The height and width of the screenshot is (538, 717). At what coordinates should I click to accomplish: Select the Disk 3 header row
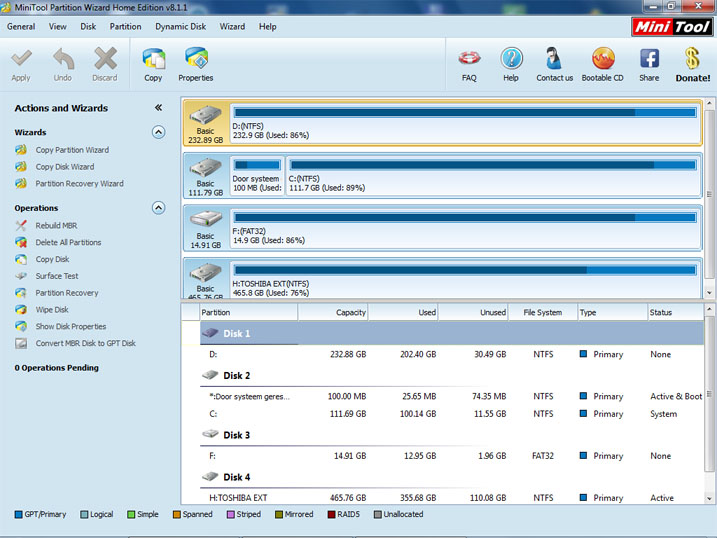click(451, 435)
